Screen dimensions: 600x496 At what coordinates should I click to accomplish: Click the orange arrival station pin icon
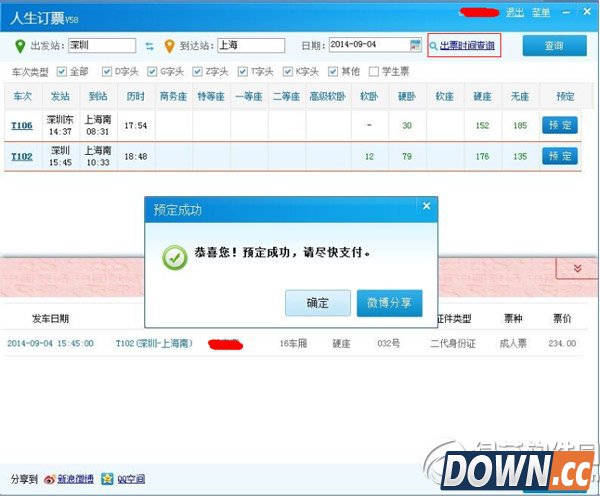click(169, 46)
